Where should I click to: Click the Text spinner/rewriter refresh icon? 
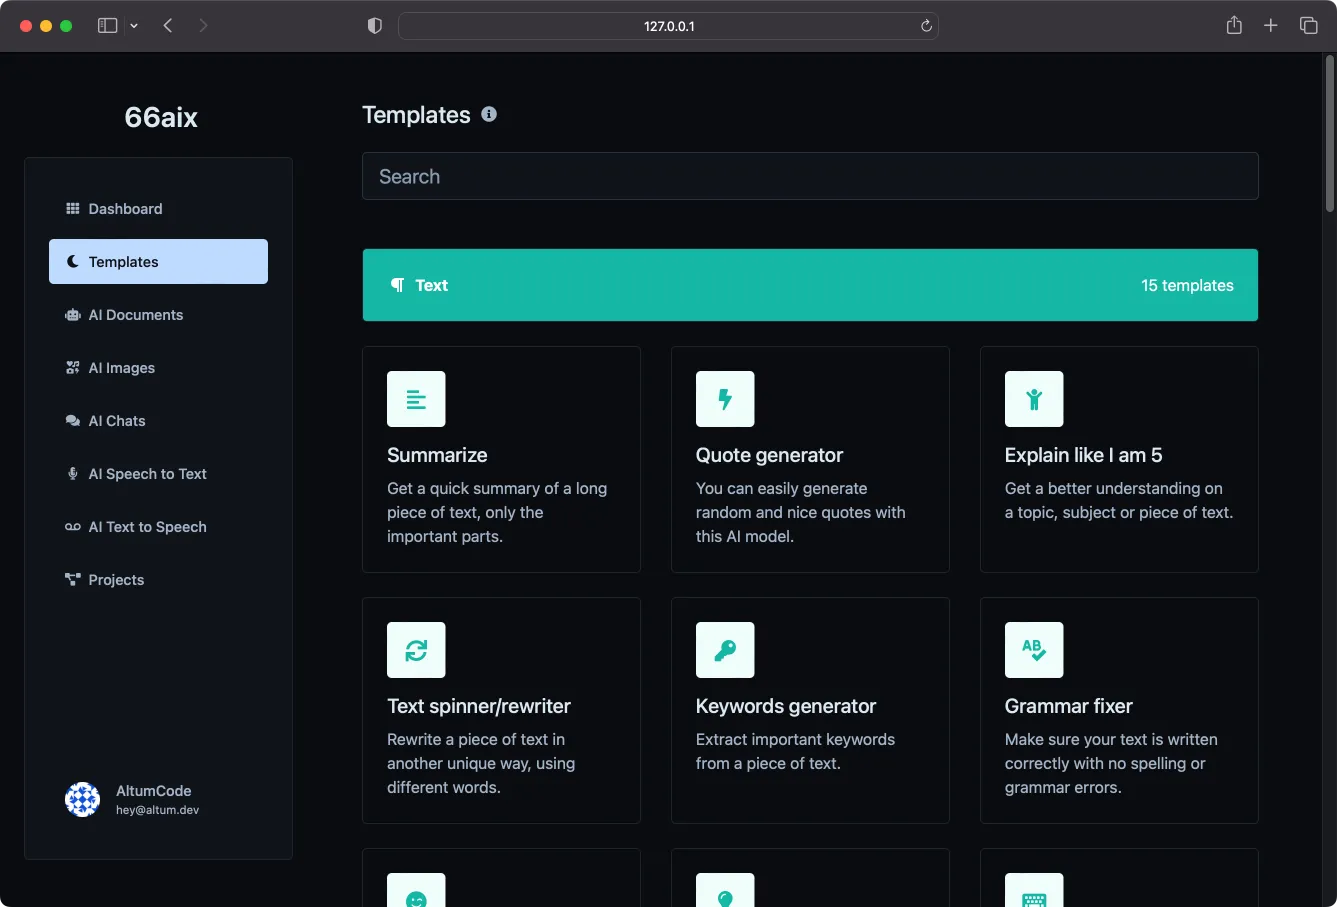[x=416, y=650]
